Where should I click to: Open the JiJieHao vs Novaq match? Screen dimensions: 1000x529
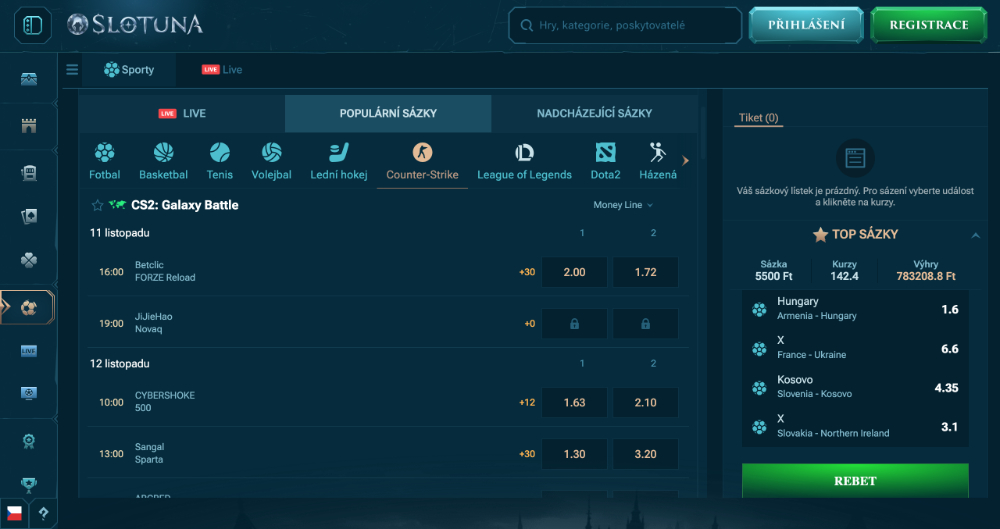pos(154,323)
